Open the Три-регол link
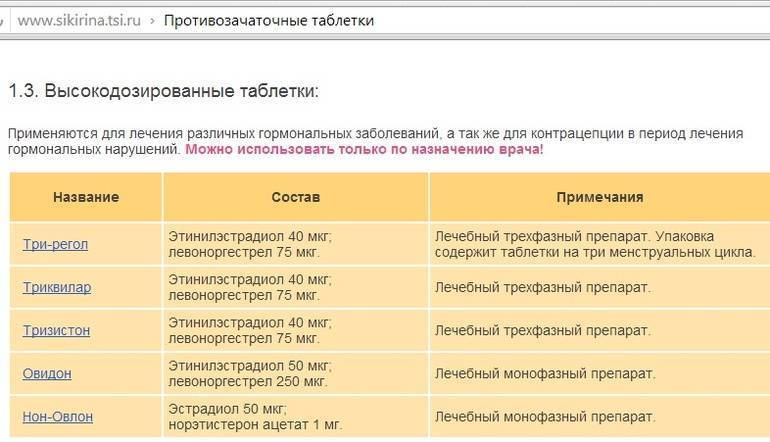The width and height of the screenshot is (770, 442). click(54, 244)
